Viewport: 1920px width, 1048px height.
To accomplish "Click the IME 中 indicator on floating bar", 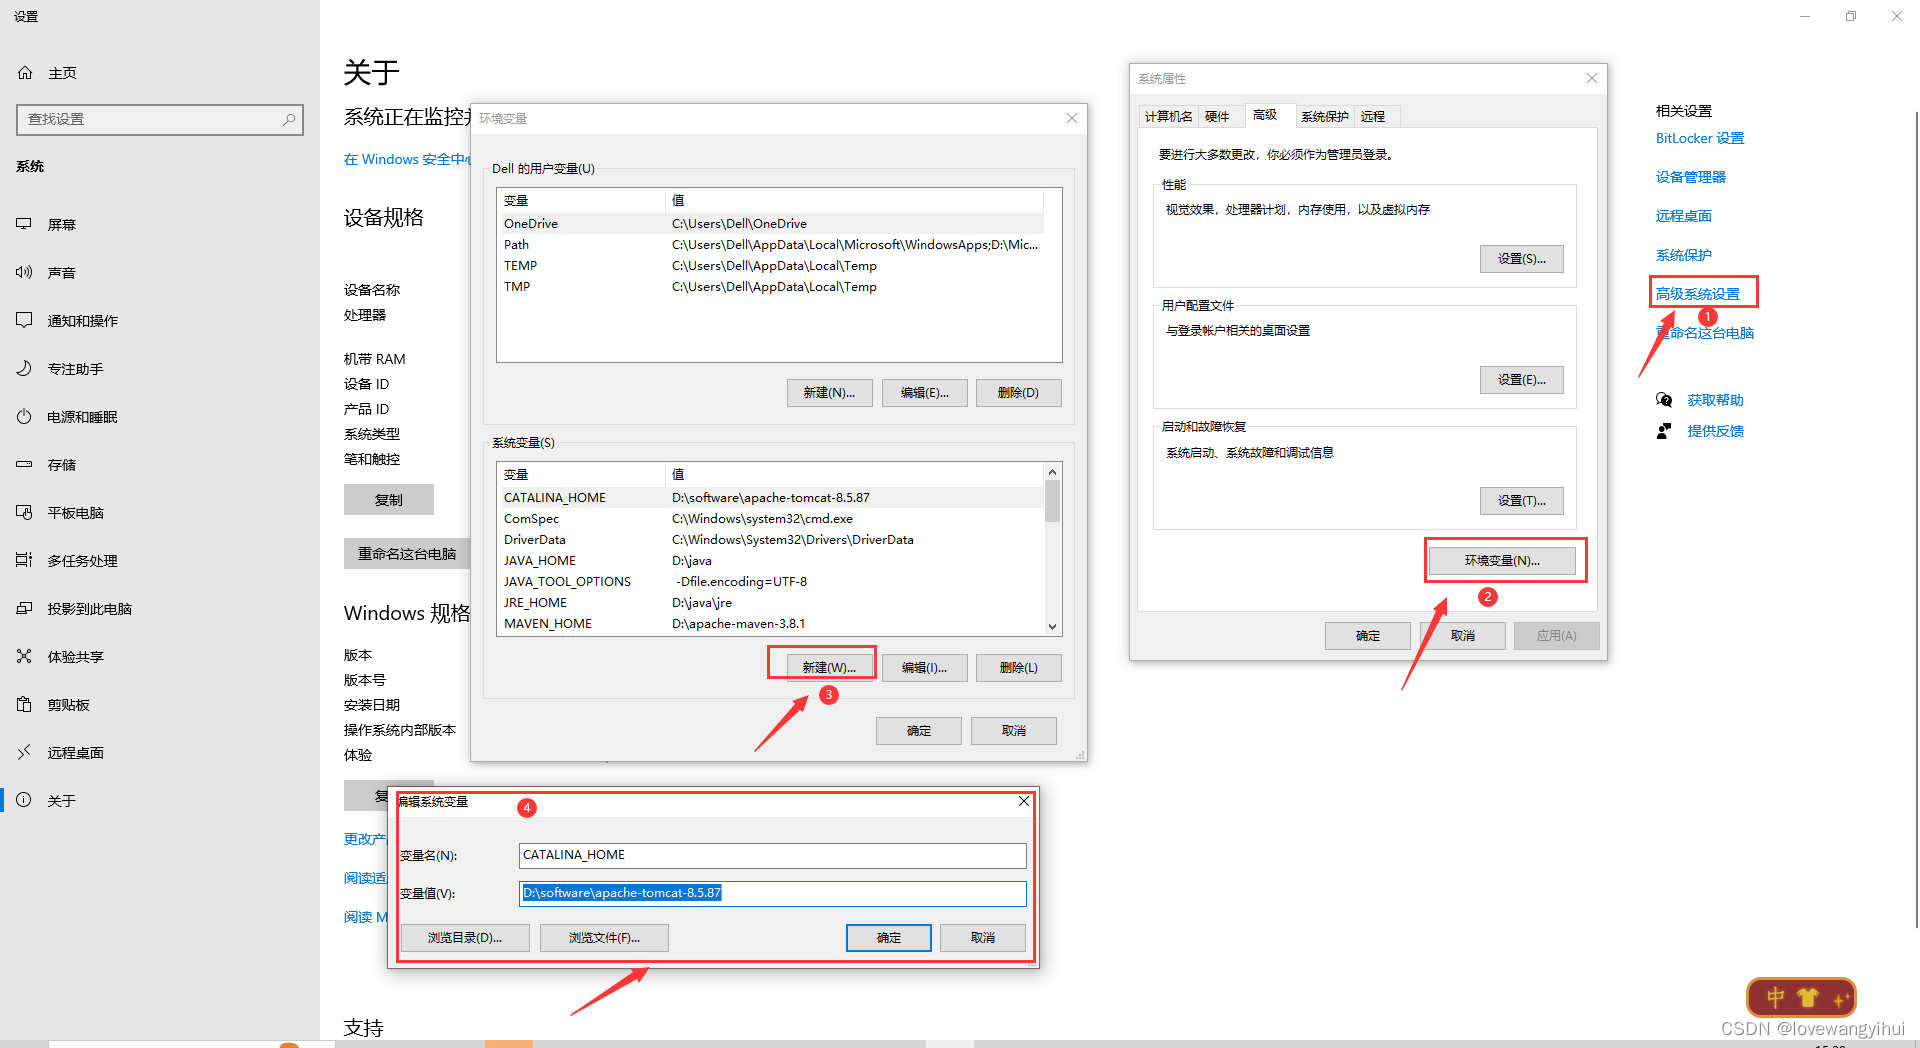I will [1776, 997].
